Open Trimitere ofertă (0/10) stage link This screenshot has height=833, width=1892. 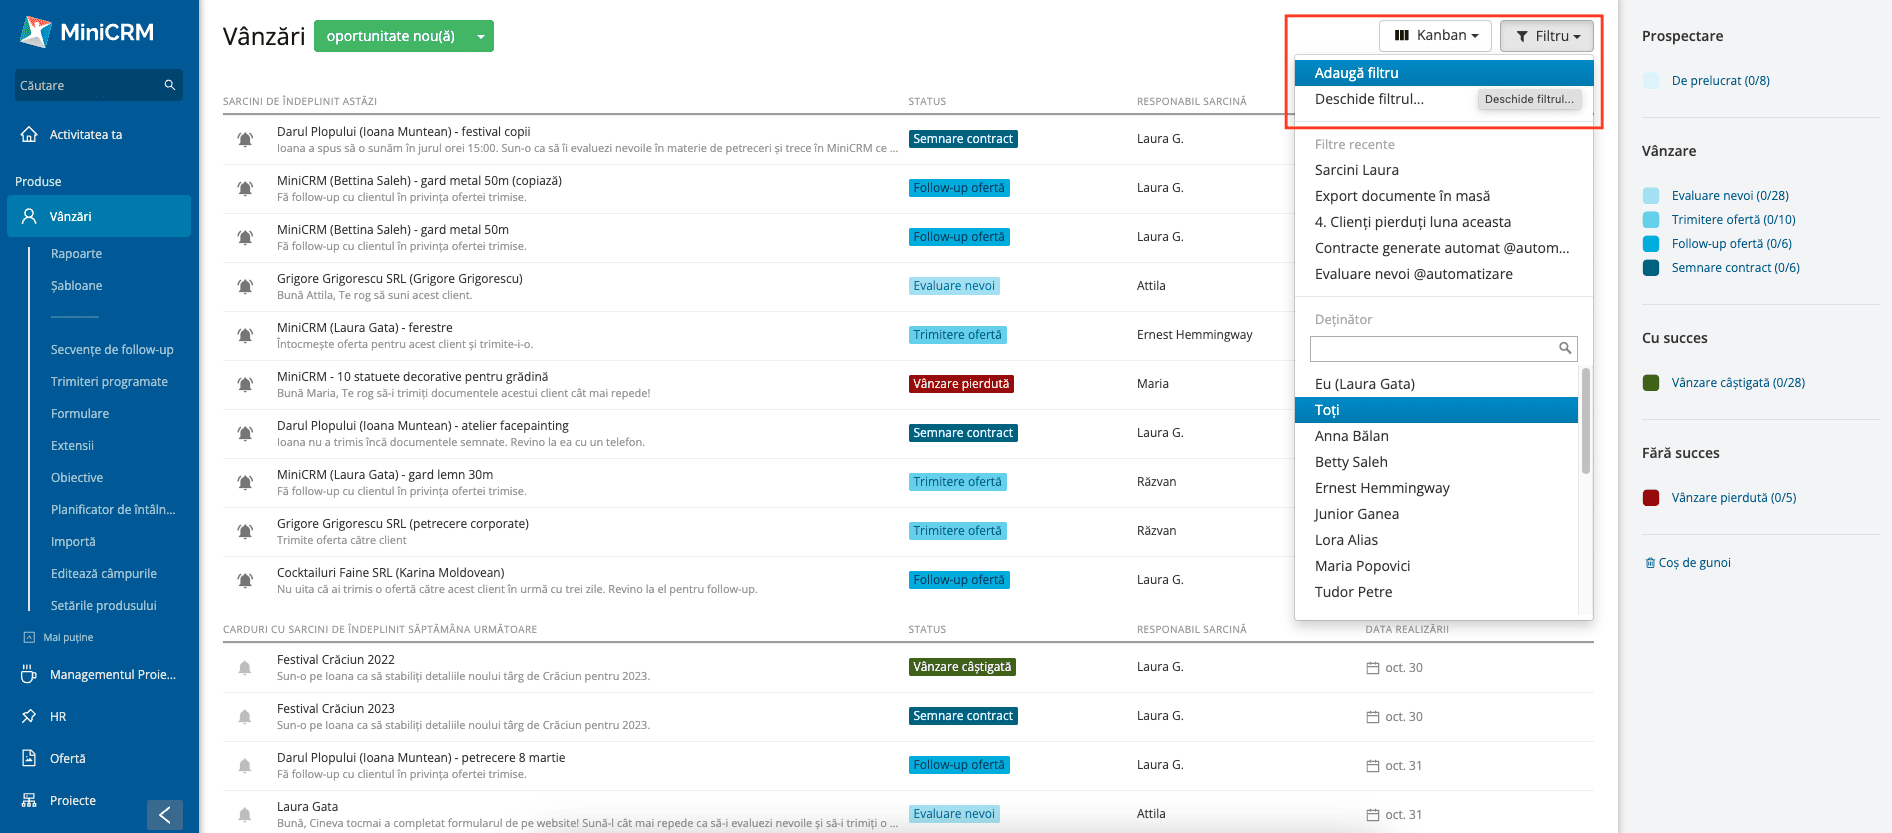pos(1734,219)
